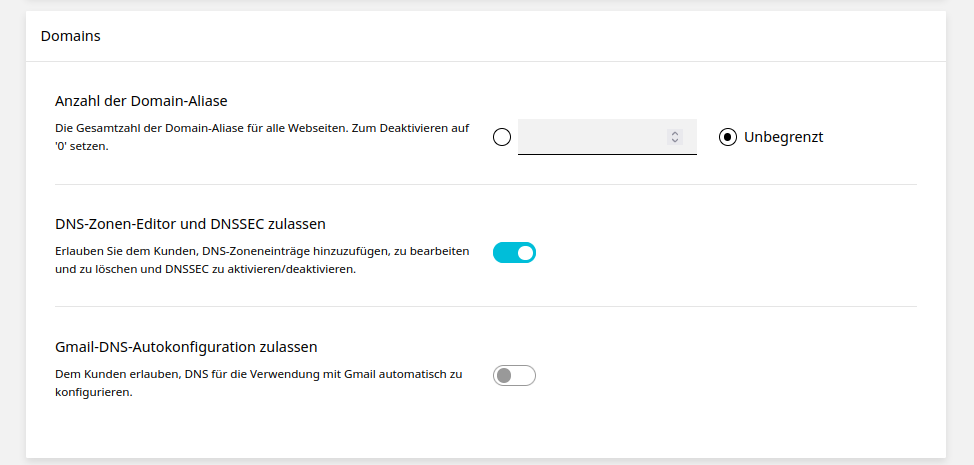Select the Unbegrenzt radio button
The image size is (974, 465).
(728, 137)
